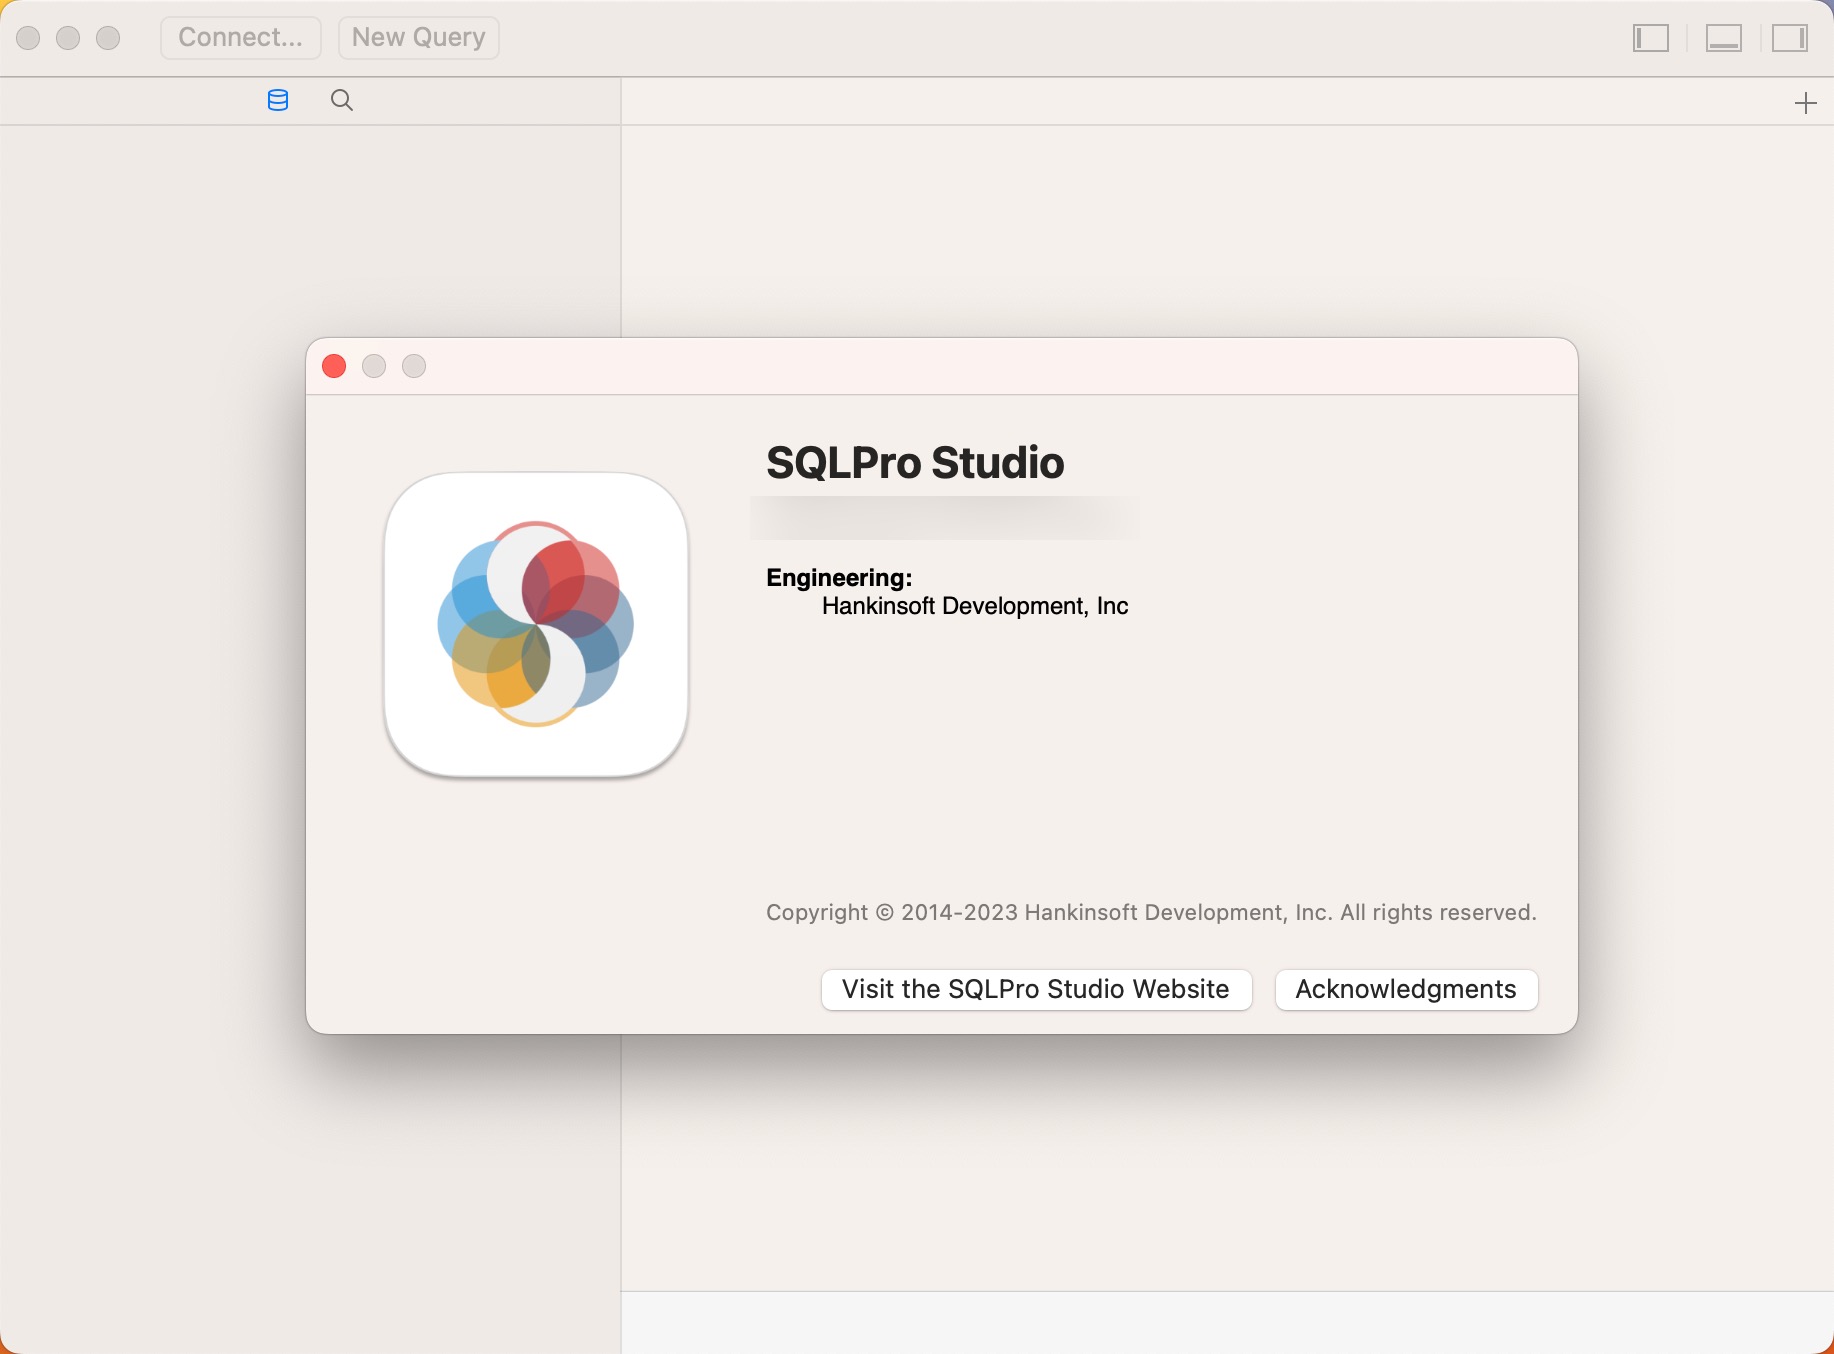Start a New Query from the toolbar
The height and width of the screenshot is (1354, 1834).
pos(418,37)
